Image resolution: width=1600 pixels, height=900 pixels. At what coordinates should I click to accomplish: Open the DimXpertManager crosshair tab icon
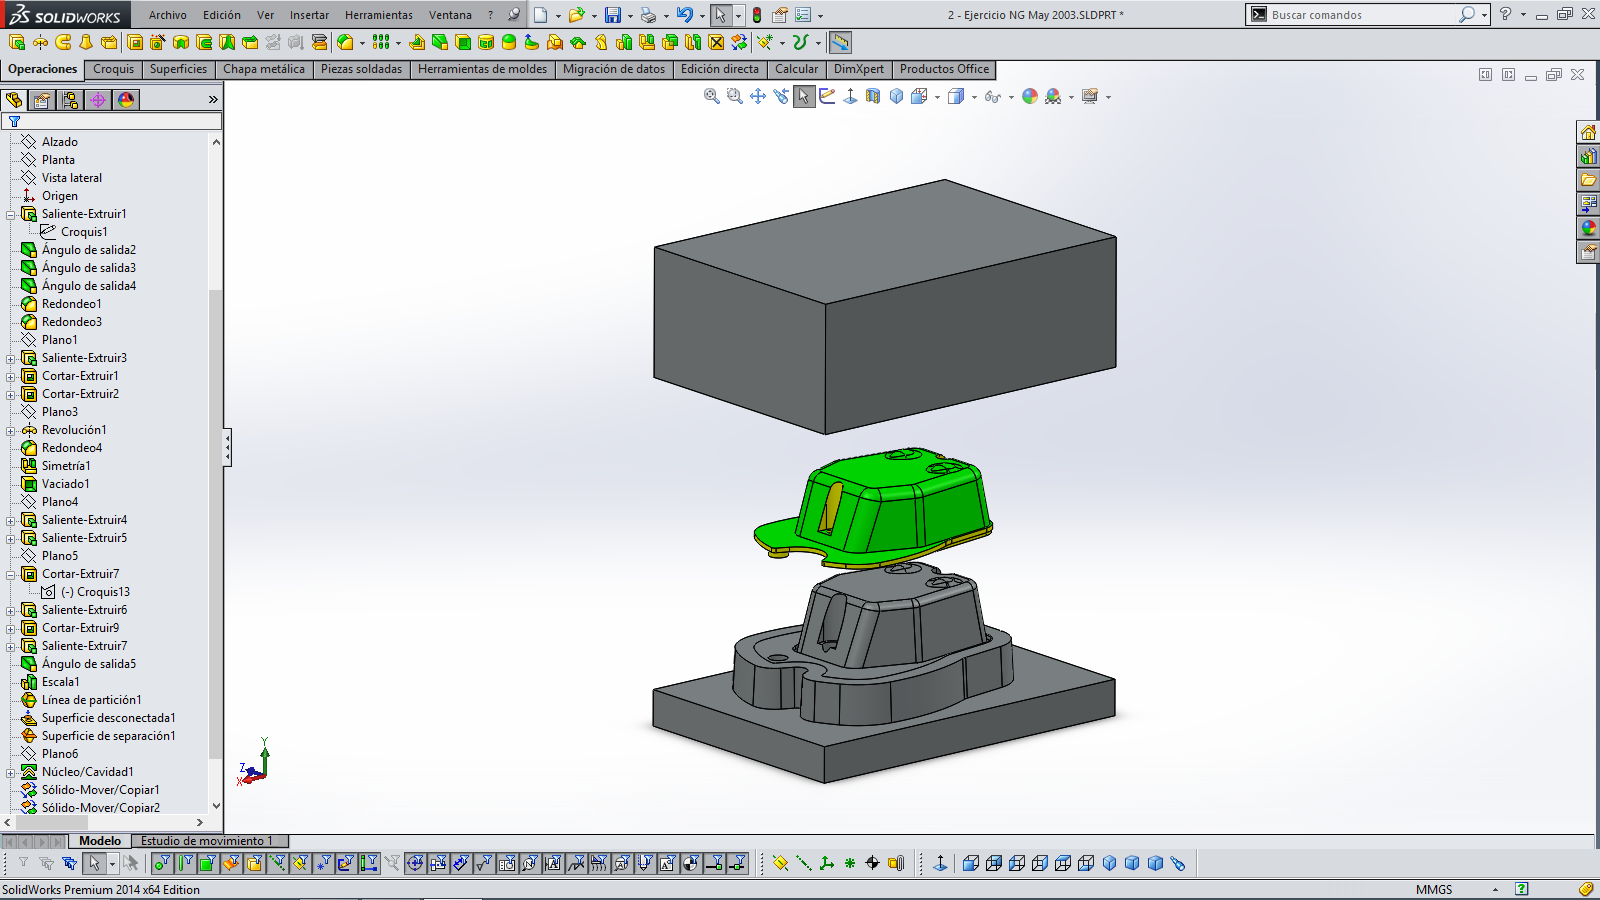click(x=98, y=100)
